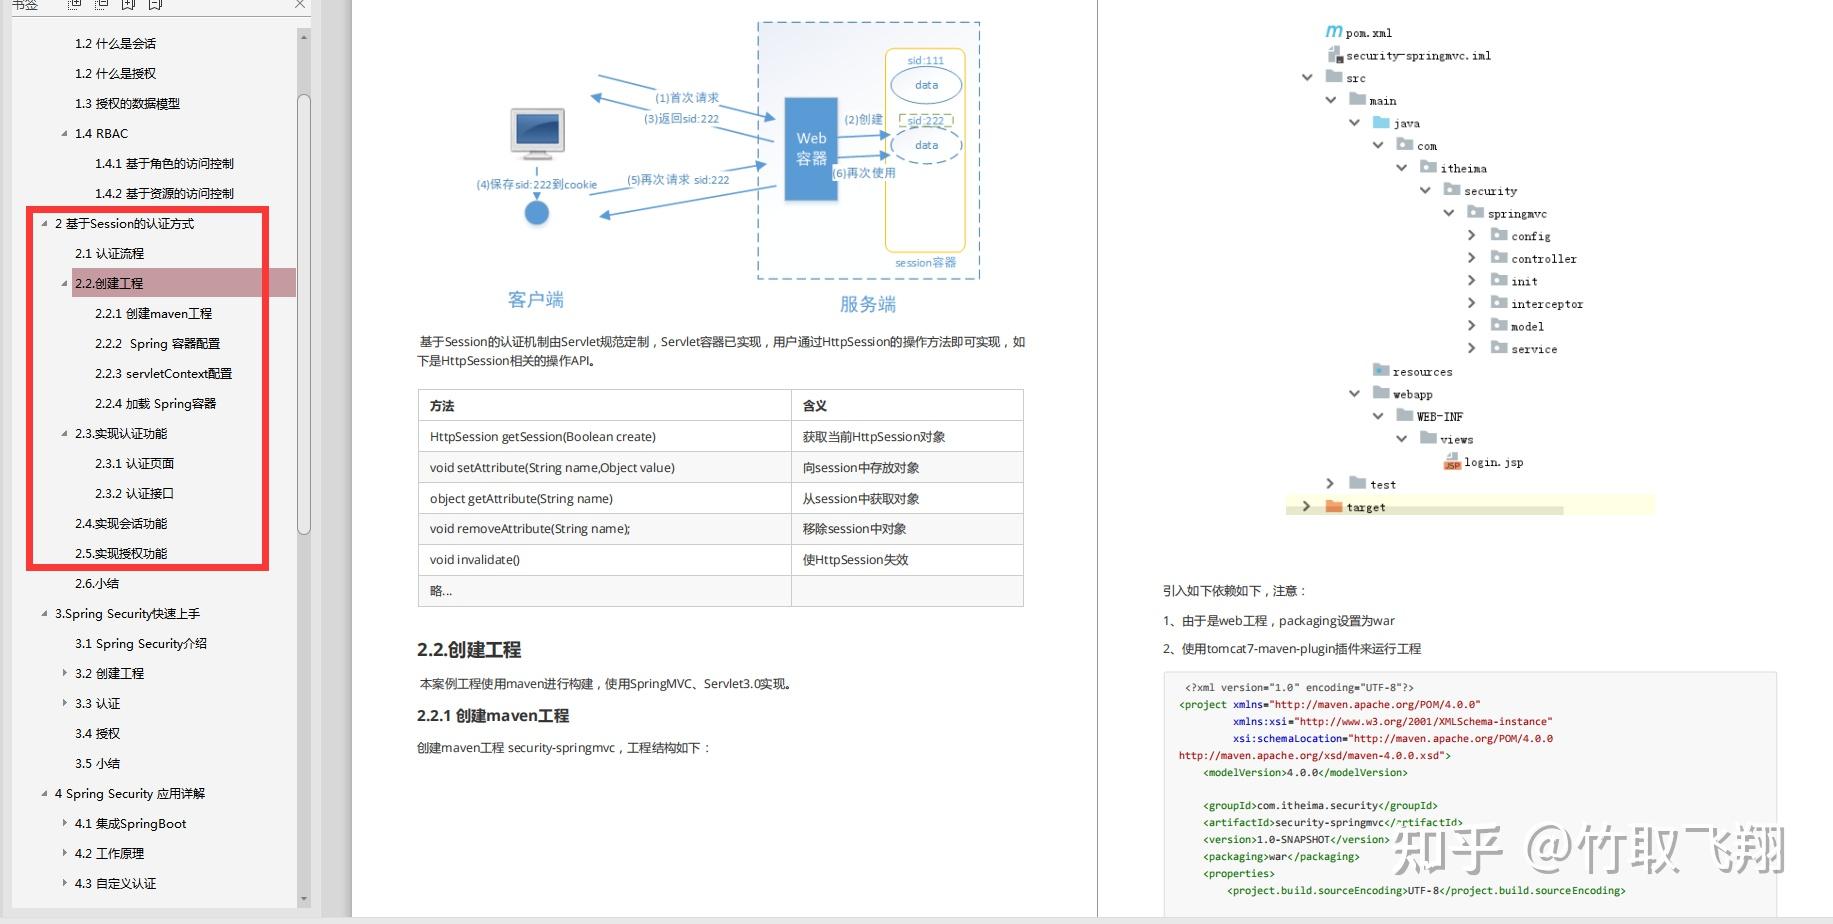The height and width of the screenshot is (924, 1833).
Task: Click the collapse all bookmarks icon
Action: pos(100,5)
